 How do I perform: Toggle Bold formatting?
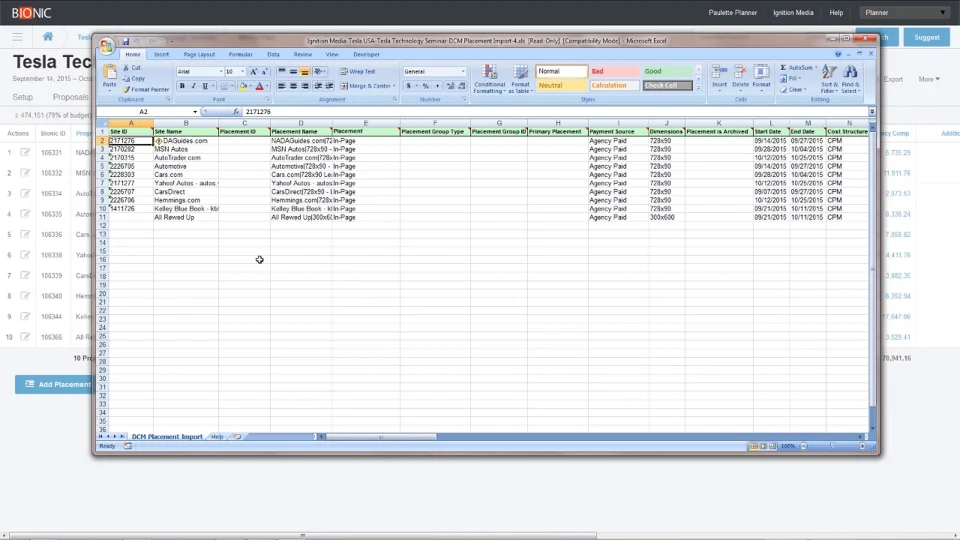pos(183,87)
